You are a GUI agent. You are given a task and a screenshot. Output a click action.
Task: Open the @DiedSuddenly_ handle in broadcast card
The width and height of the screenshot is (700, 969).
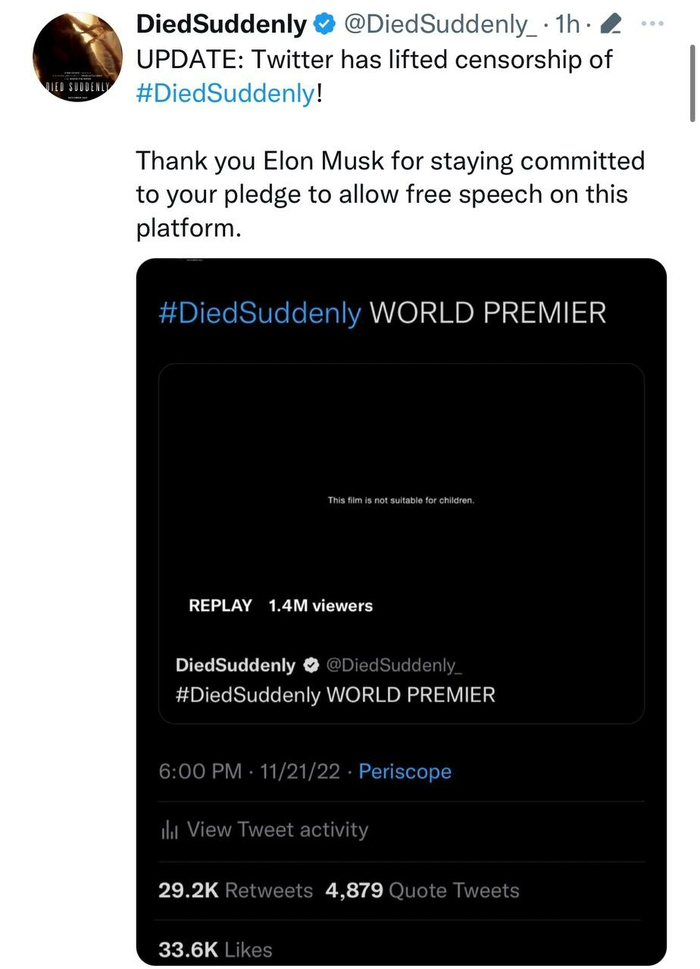[394, 665]
